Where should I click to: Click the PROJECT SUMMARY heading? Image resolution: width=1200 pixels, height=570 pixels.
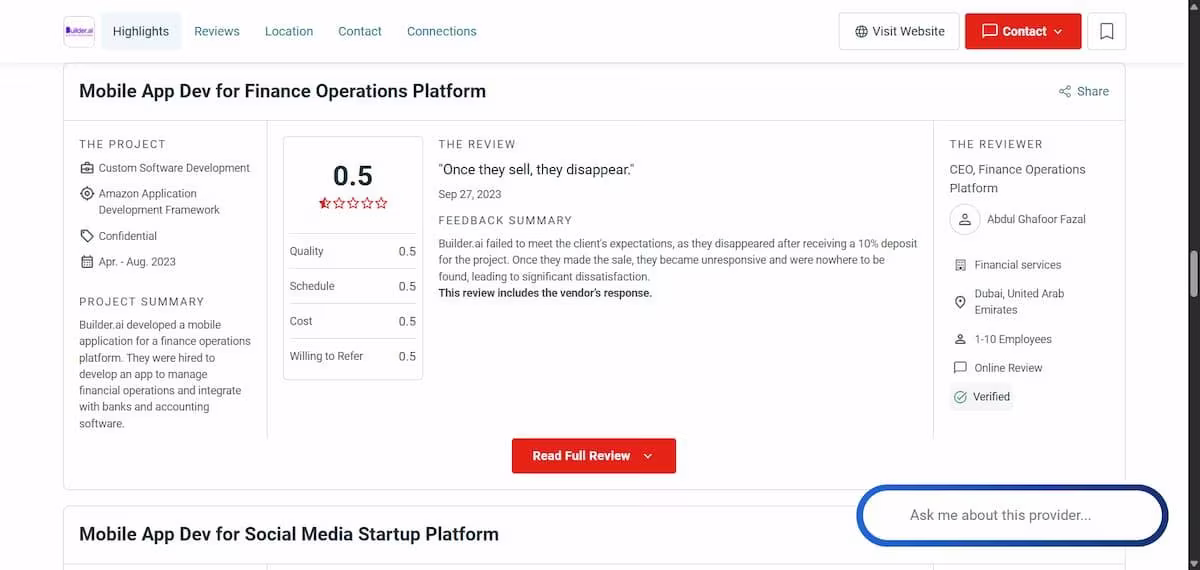(x=141, y=301)
